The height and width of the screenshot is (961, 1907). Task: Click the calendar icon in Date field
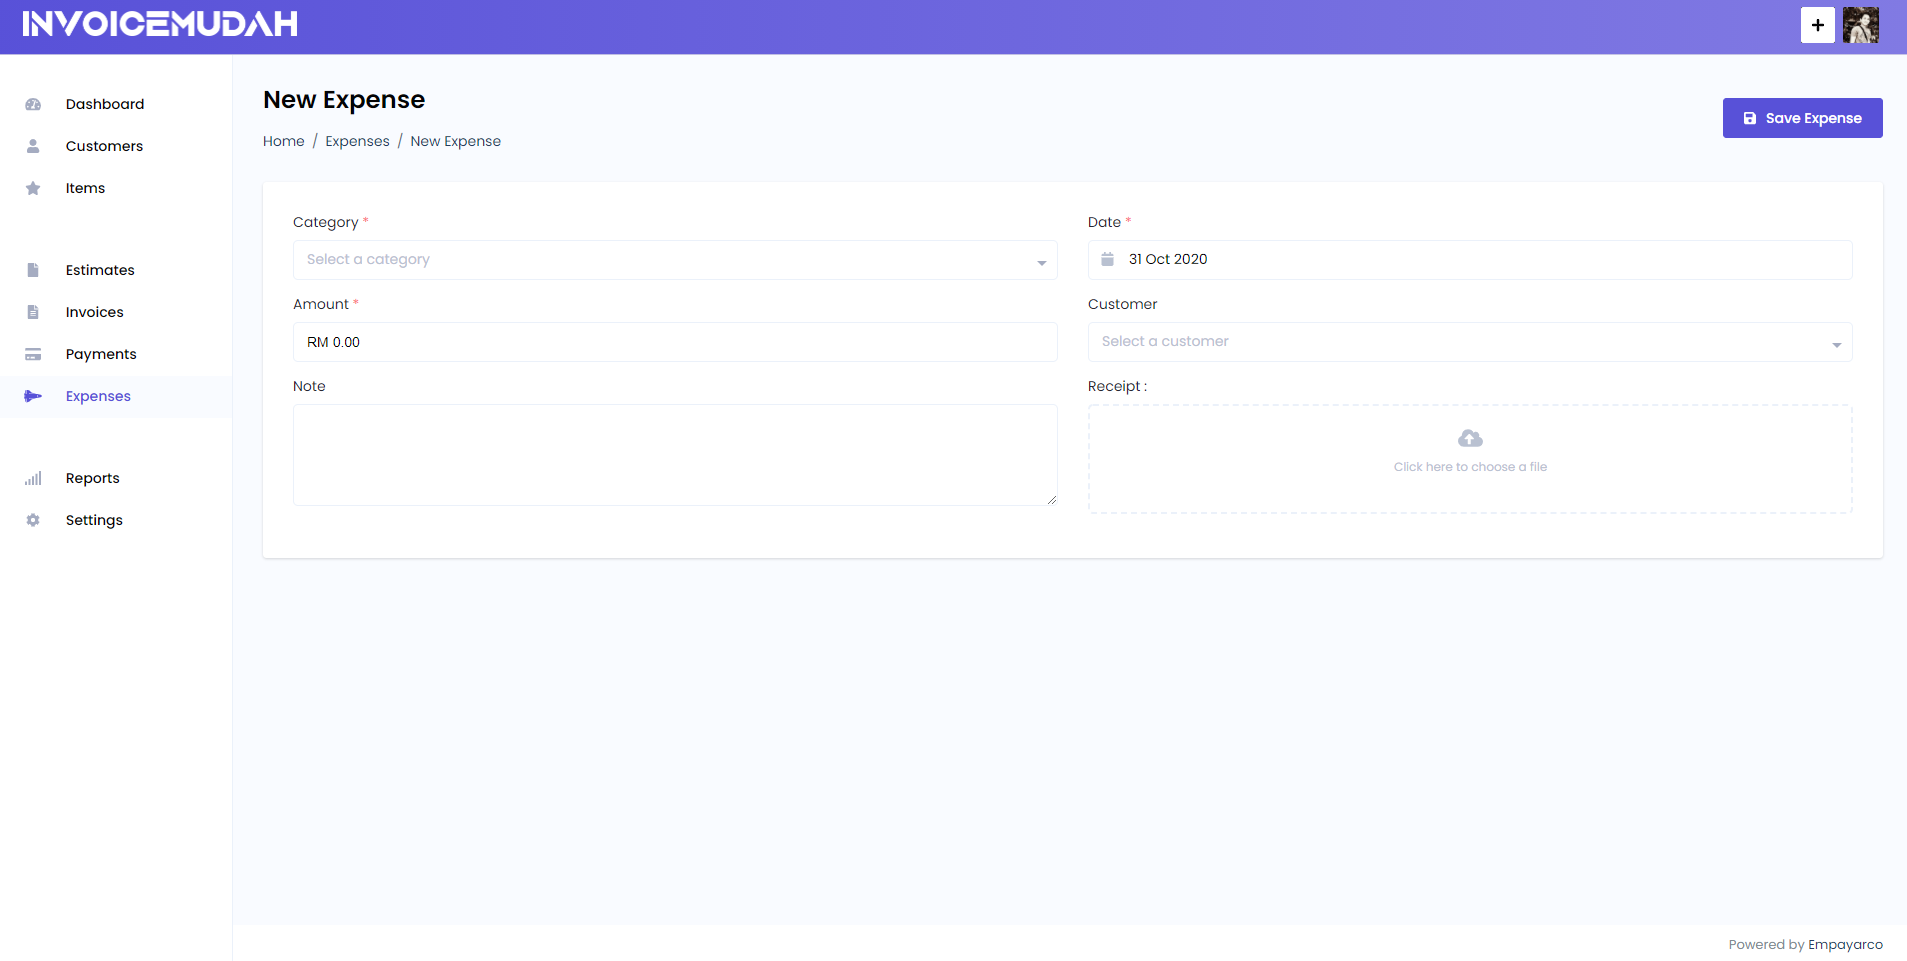coord(1107,259)
